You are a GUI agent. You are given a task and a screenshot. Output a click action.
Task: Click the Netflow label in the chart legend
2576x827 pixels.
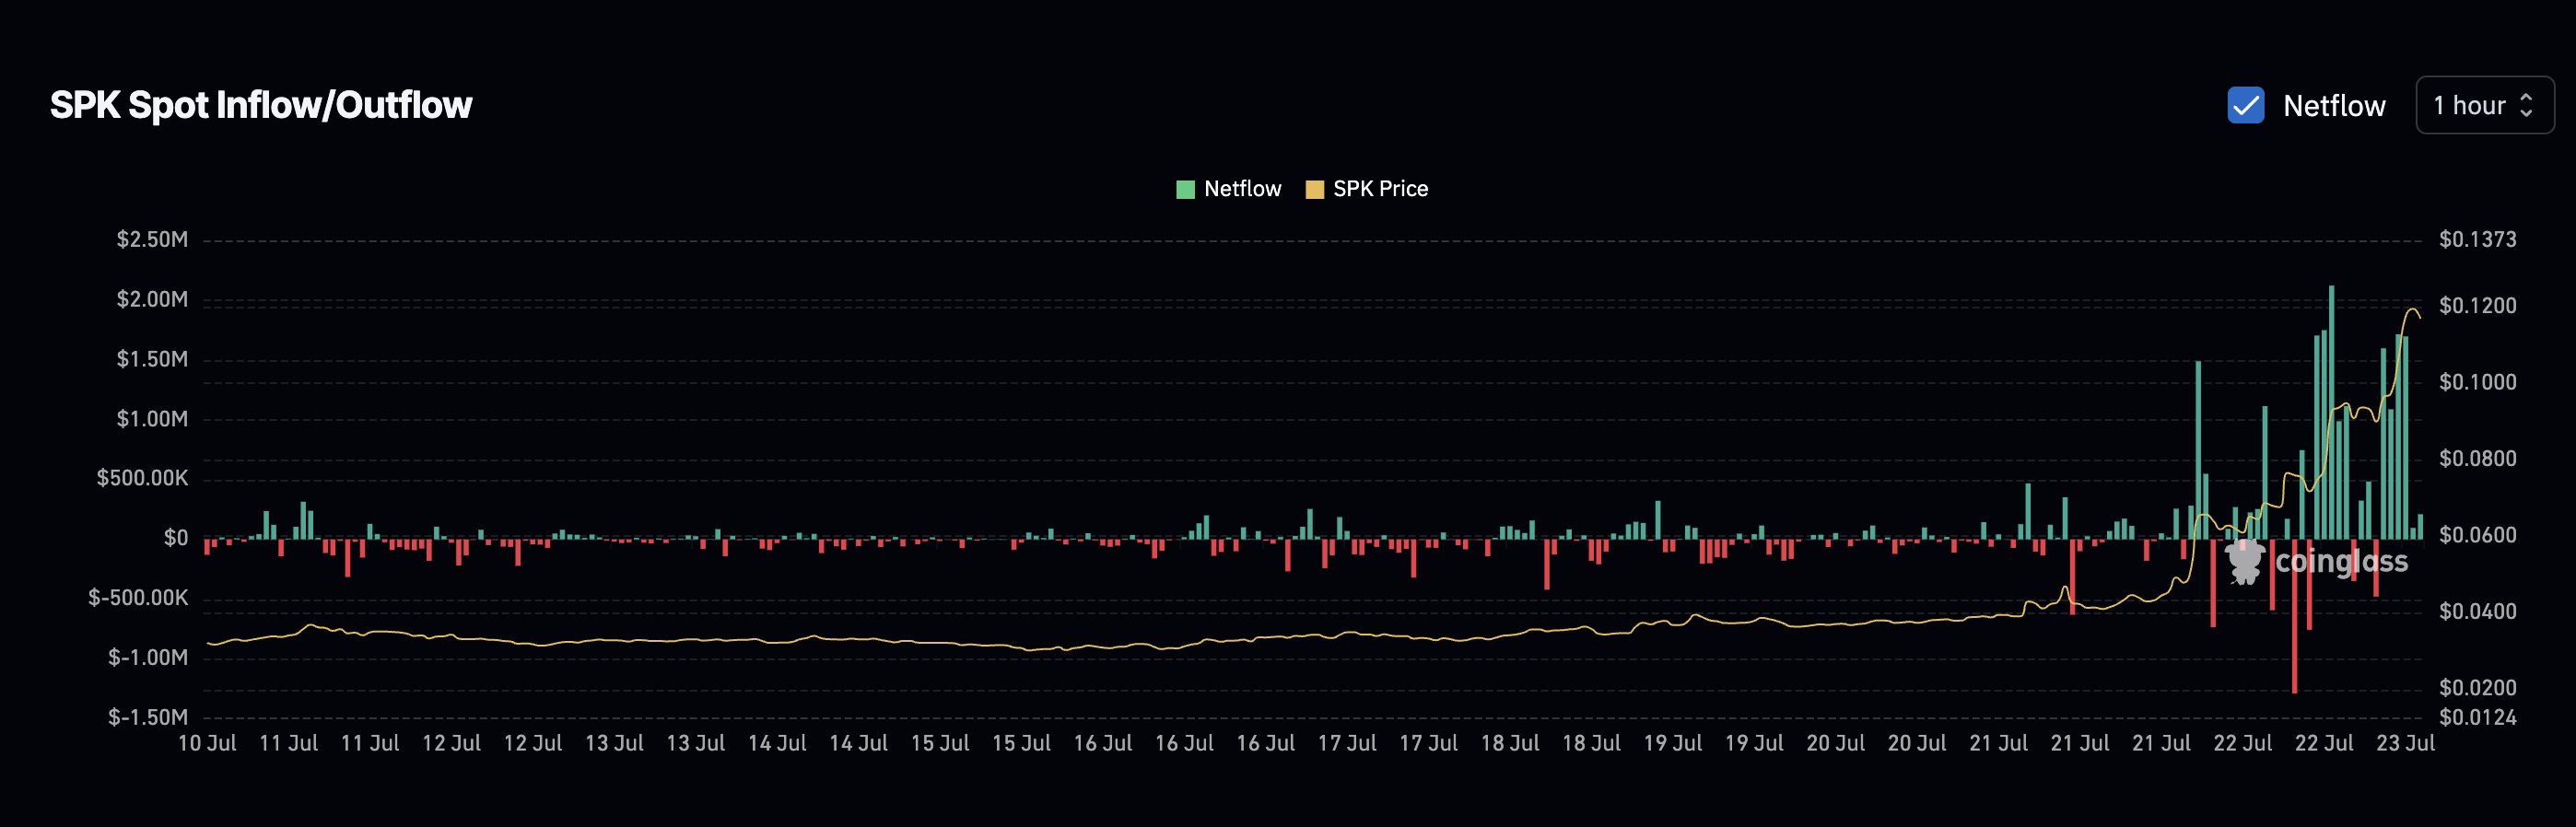(x=1242, y=189)
